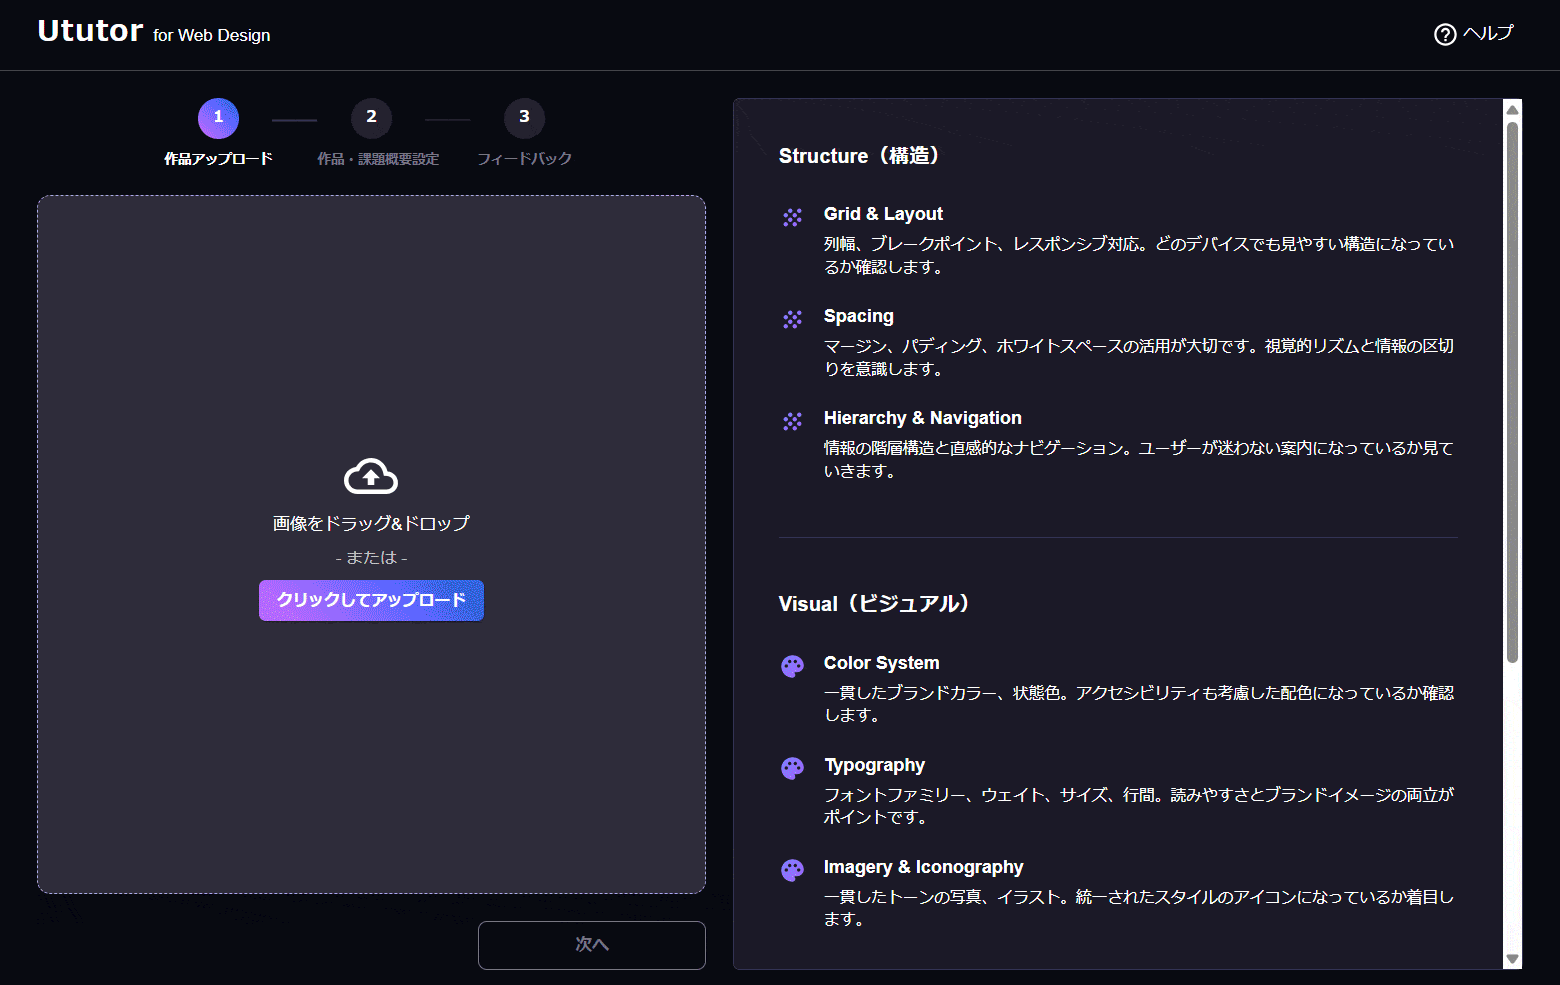The image size is (1560, 985).
Task: Click the 次へ button
Action: (591, 944)
